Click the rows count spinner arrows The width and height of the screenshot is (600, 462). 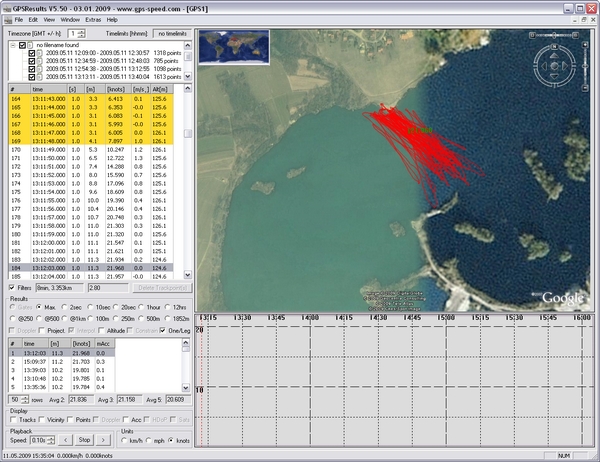tap(25, 400)
